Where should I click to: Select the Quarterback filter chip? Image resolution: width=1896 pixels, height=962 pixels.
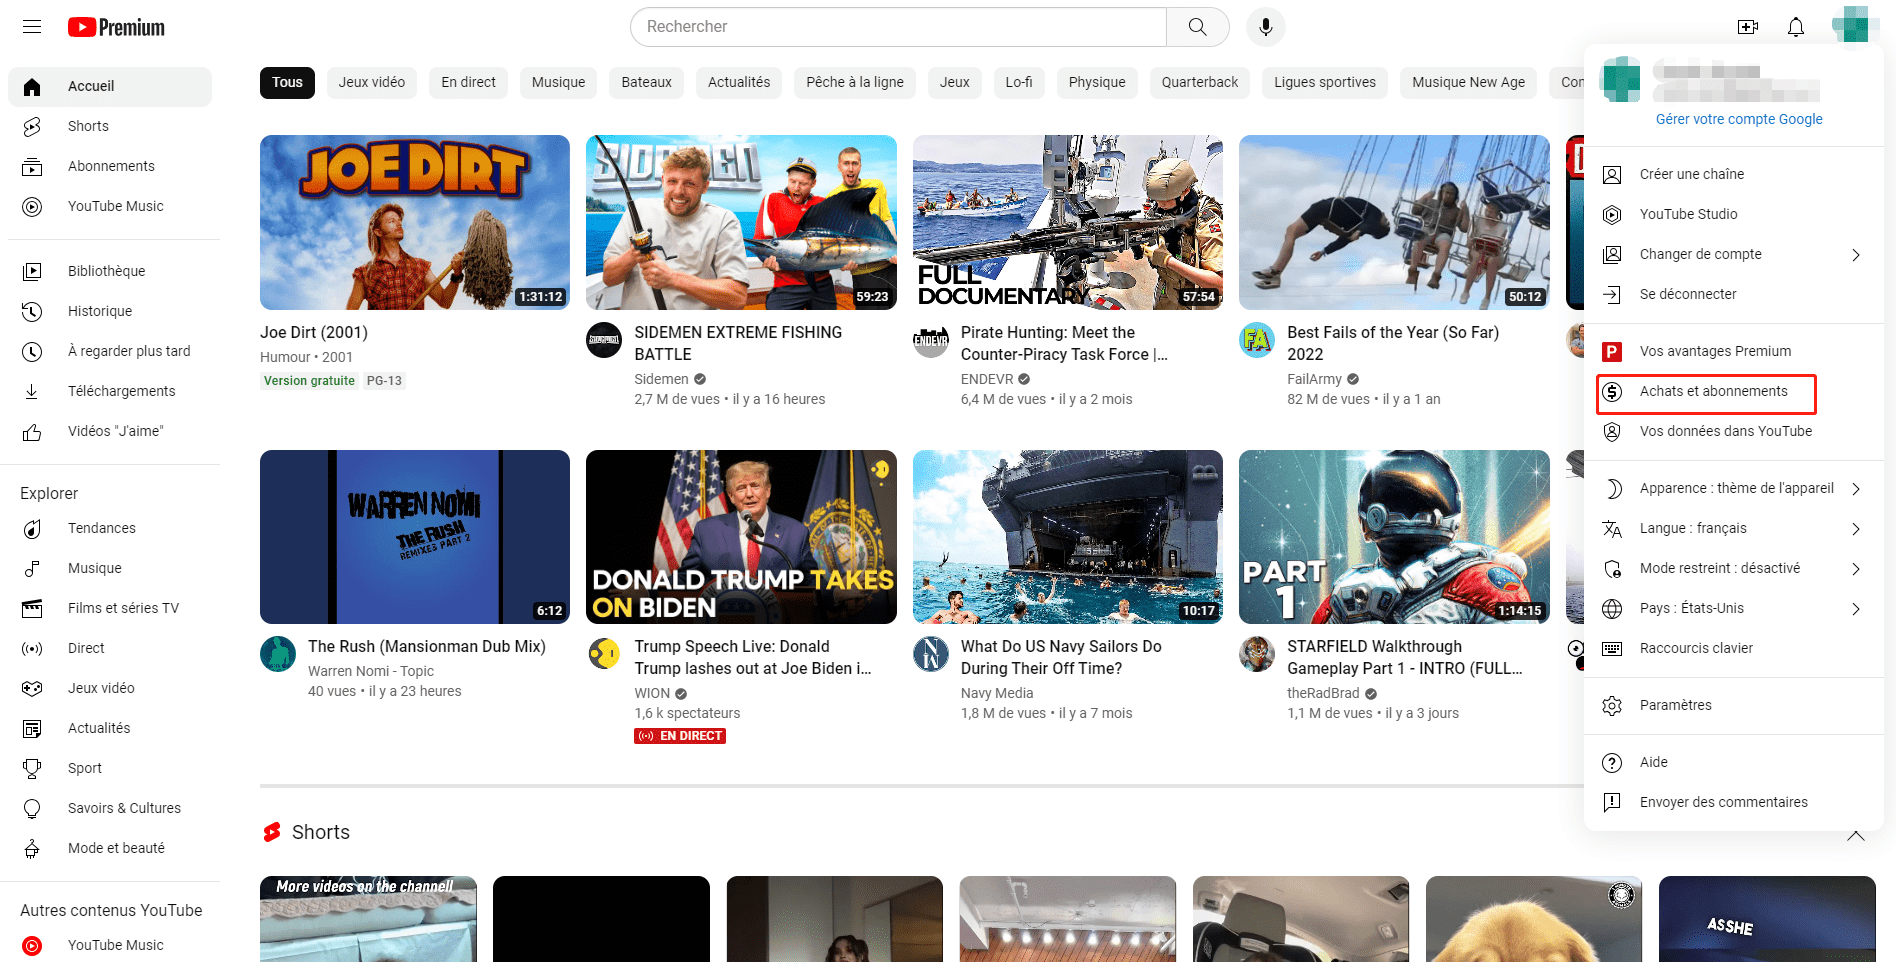(x=1200, y=82)
